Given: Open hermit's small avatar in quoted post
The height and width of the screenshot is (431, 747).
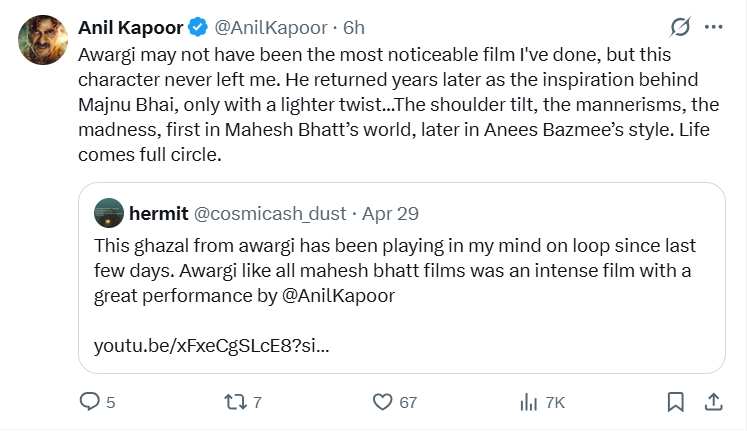Looking at the screenshot, I should 107,213.
